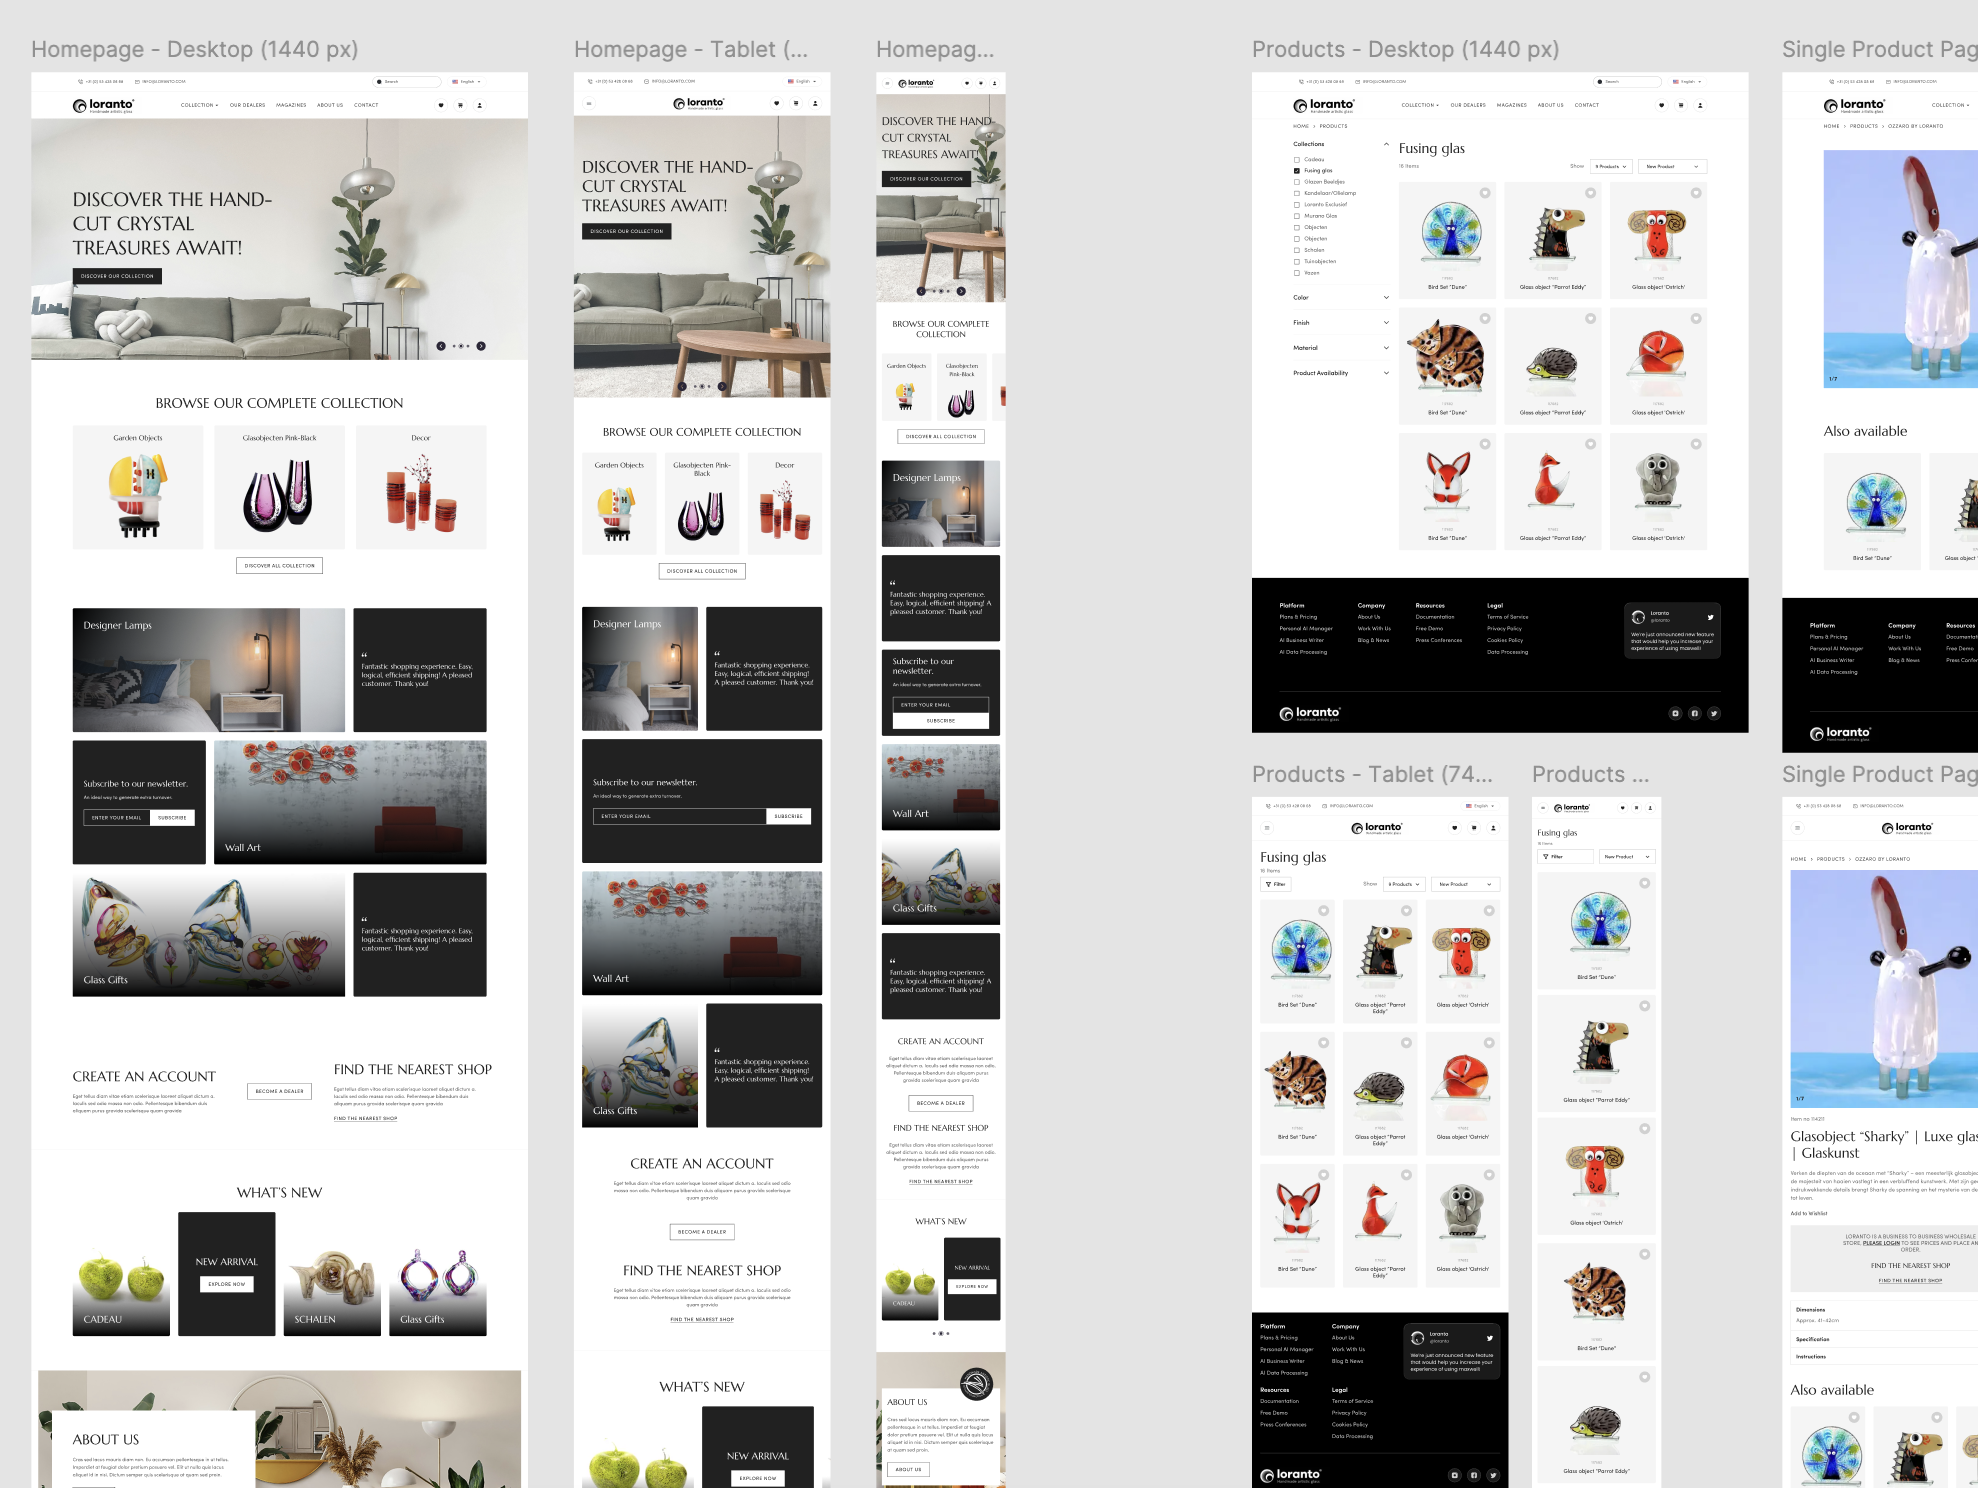The height and width of the screenshot is (1488, 1978).
Task: Click FIND THE NEAREST SHOP link in Homepage Desktop
Action: 366,1118
